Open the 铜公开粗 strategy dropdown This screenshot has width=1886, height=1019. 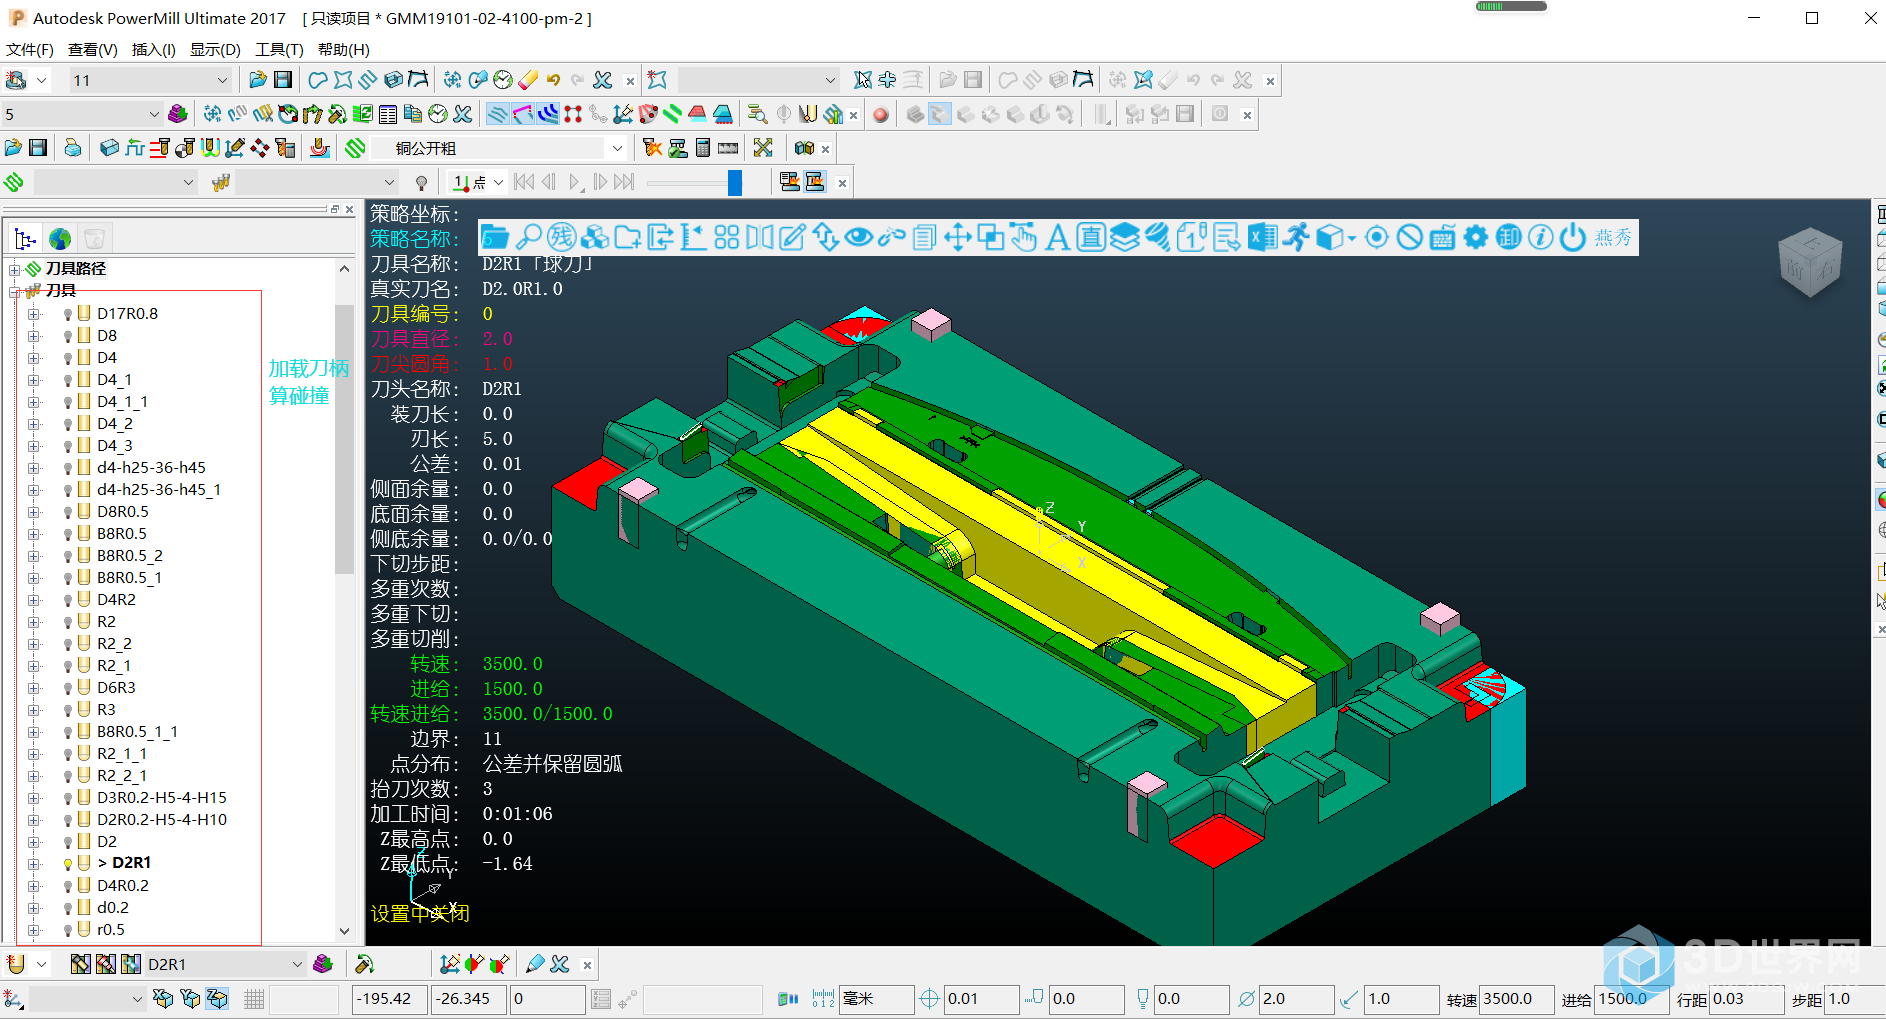pos(617,148)
